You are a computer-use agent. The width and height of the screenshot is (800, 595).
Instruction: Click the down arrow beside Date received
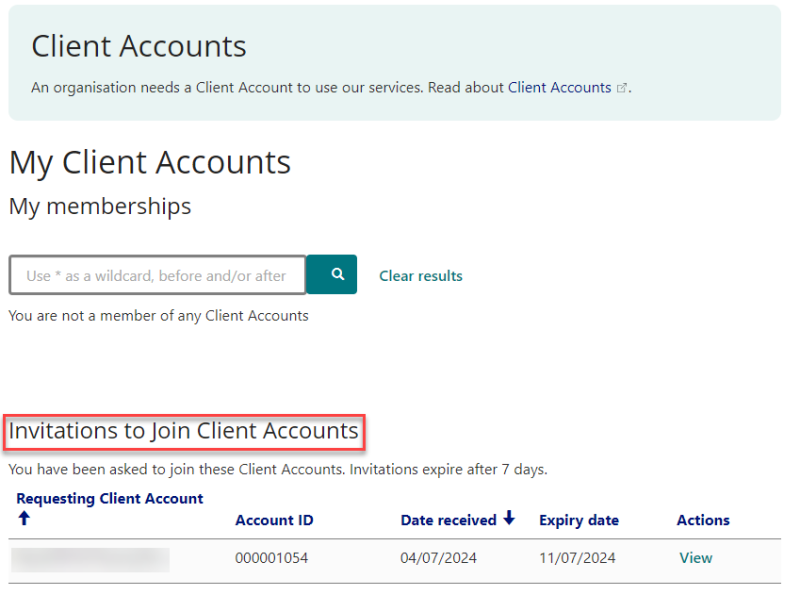coord(509,518)
